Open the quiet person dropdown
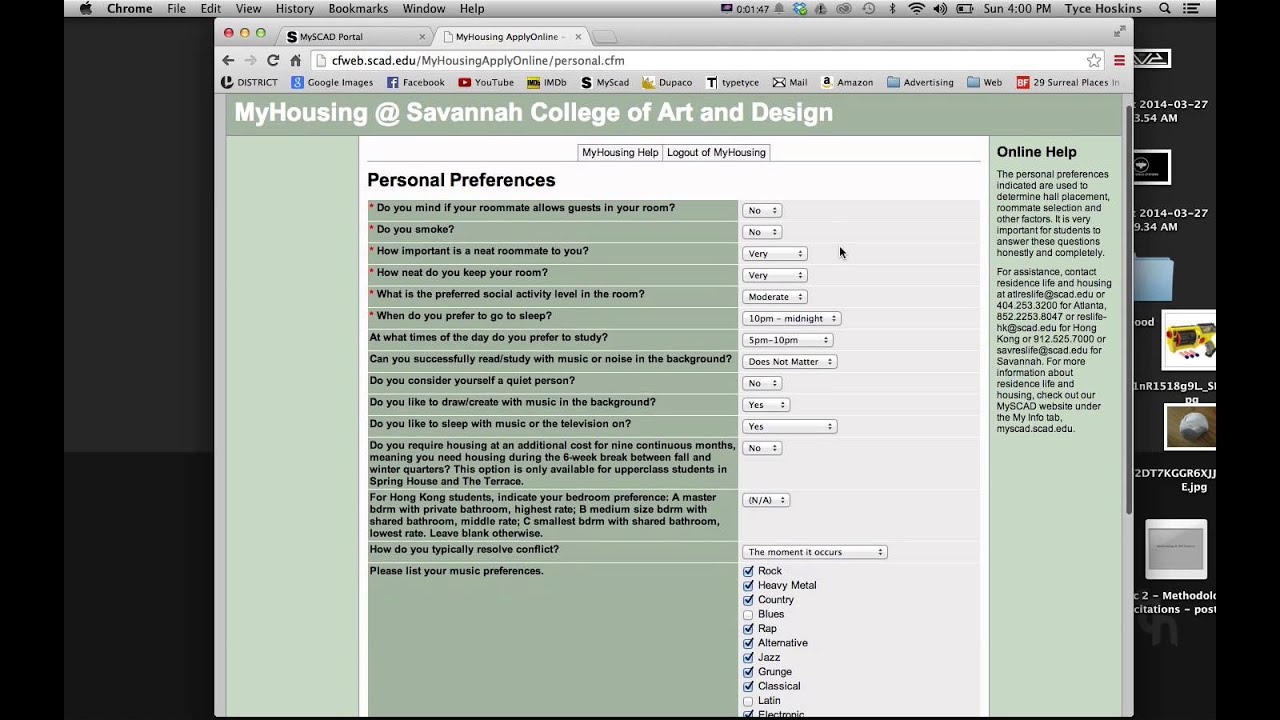 [762, 383]
